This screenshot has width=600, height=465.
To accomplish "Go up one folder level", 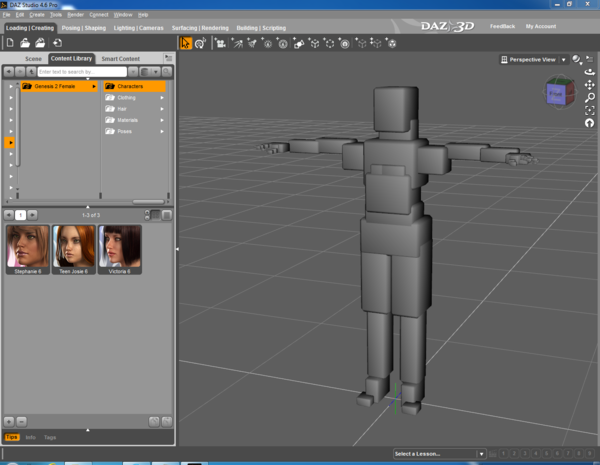I will tap(31, 72).
